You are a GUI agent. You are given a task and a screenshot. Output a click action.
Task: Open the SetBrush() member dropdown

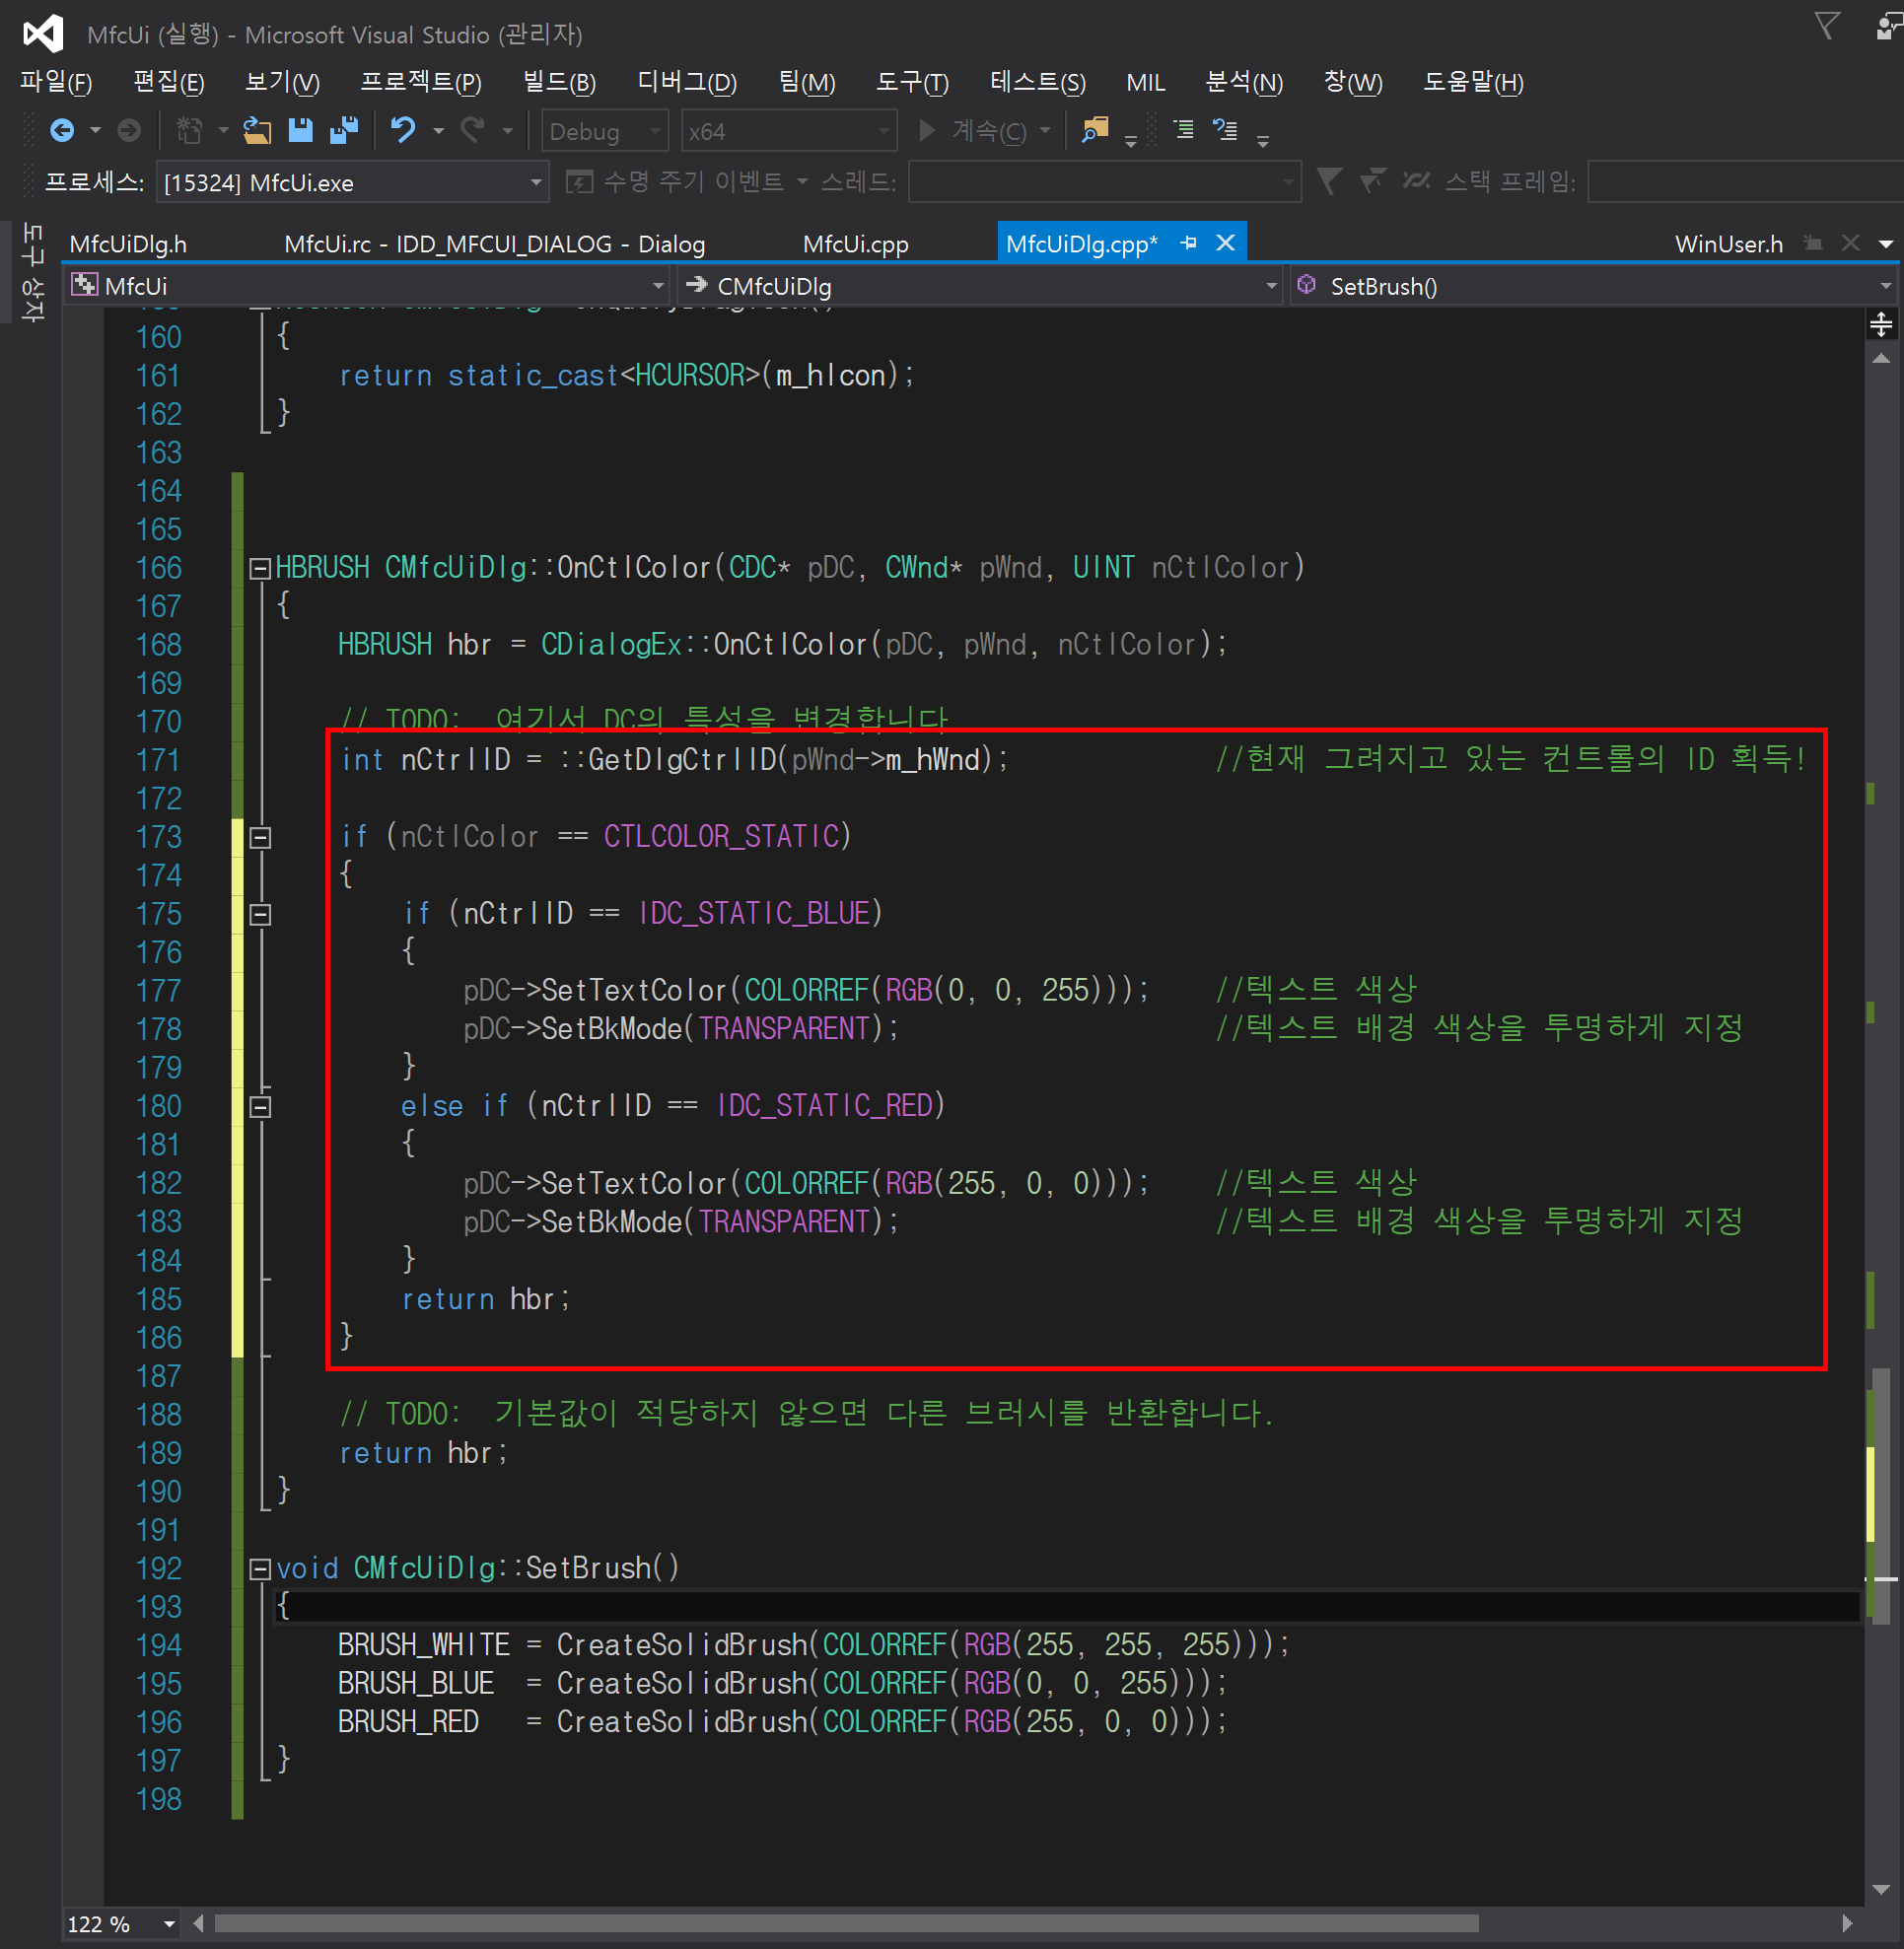(1885, 287)
